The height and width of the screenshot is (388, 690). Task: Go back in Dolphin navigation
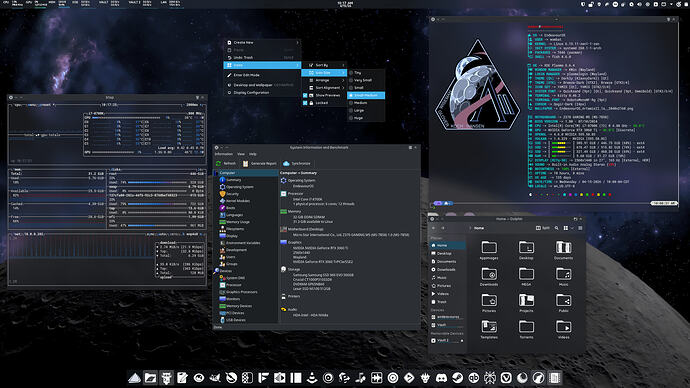point(433,228)
